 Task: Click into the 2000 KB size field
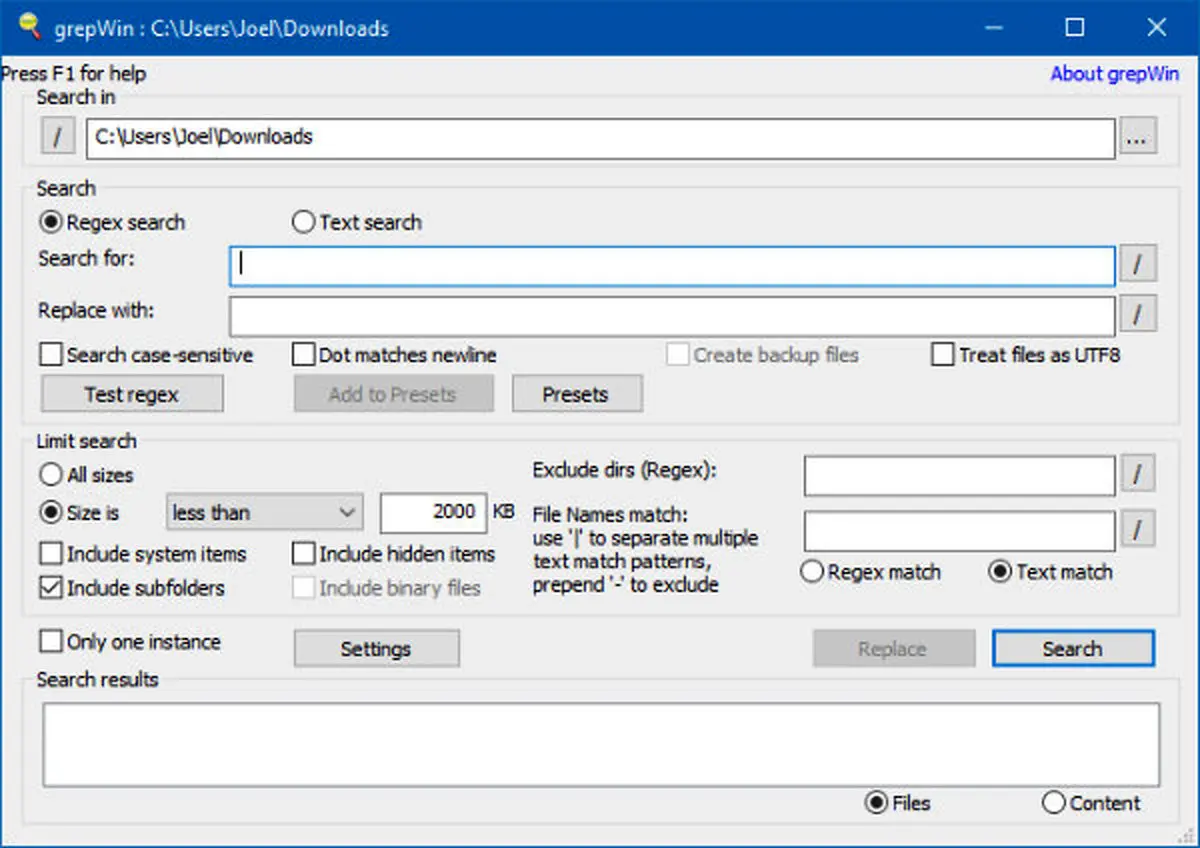433,513
